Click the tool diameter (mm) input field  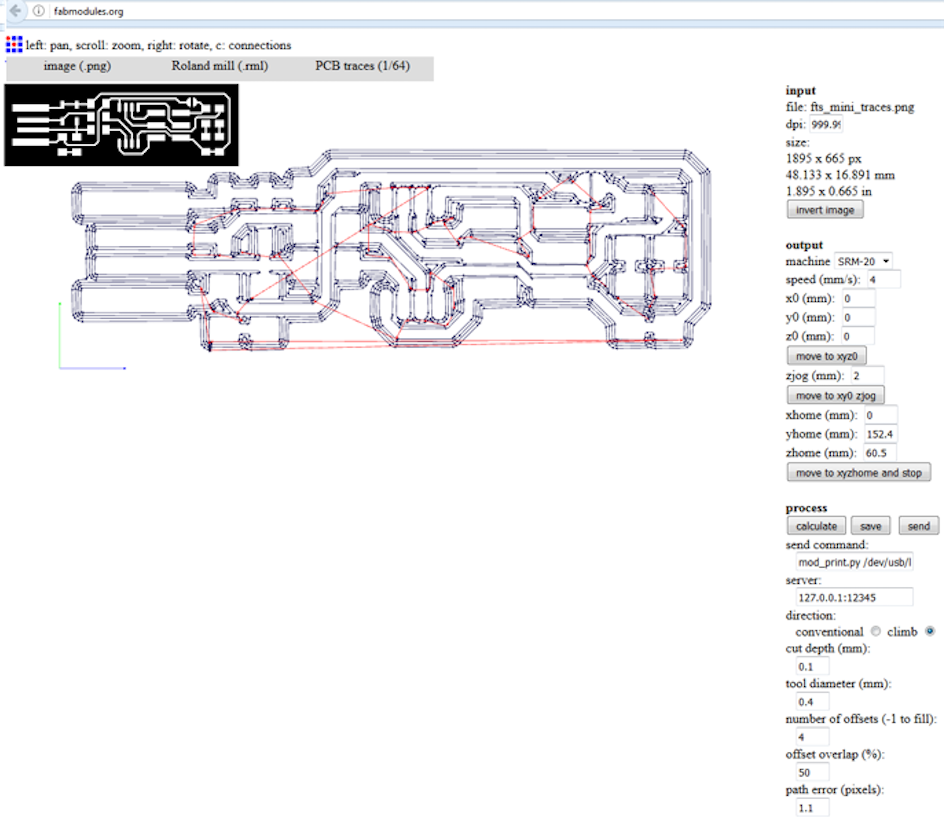pos(812,701)
